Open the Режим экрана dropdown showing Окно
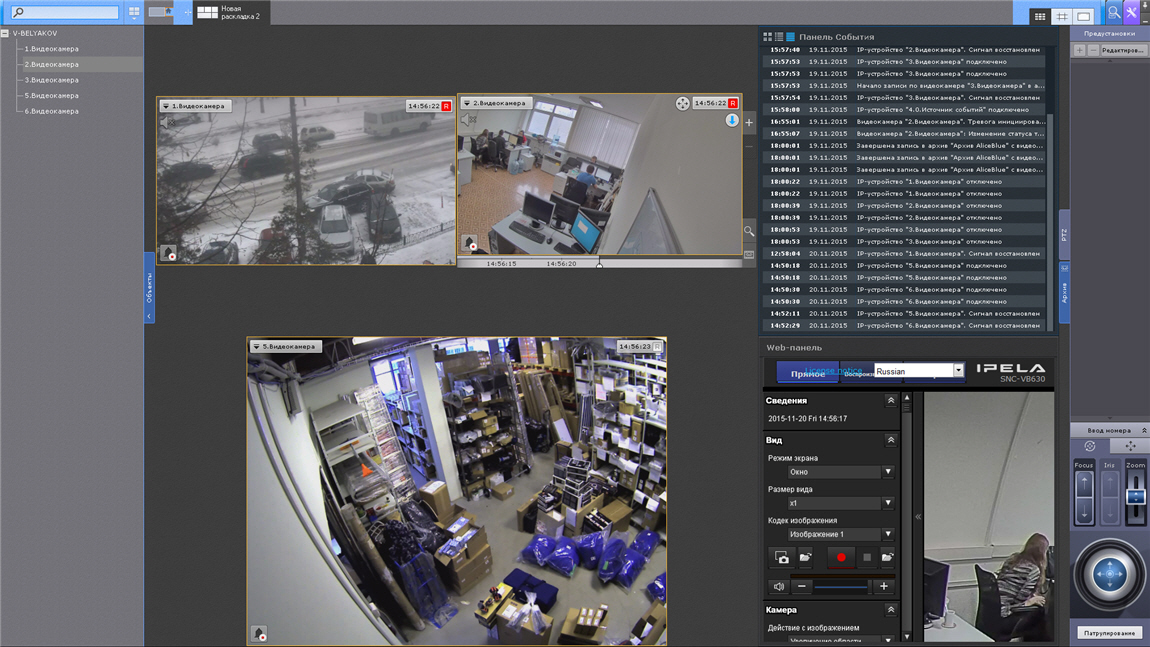This screenshot has height=647, width=1150. 840,472
